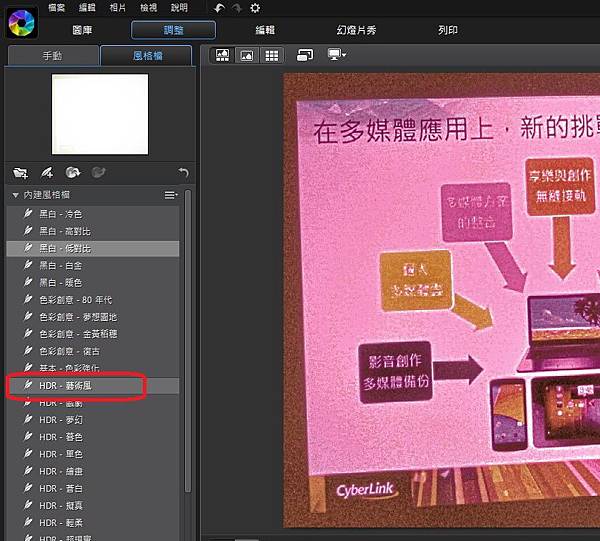The width and height of the screenshot is (600, 541).
Task: Open the 相片 menu
Action: [117, 7]
